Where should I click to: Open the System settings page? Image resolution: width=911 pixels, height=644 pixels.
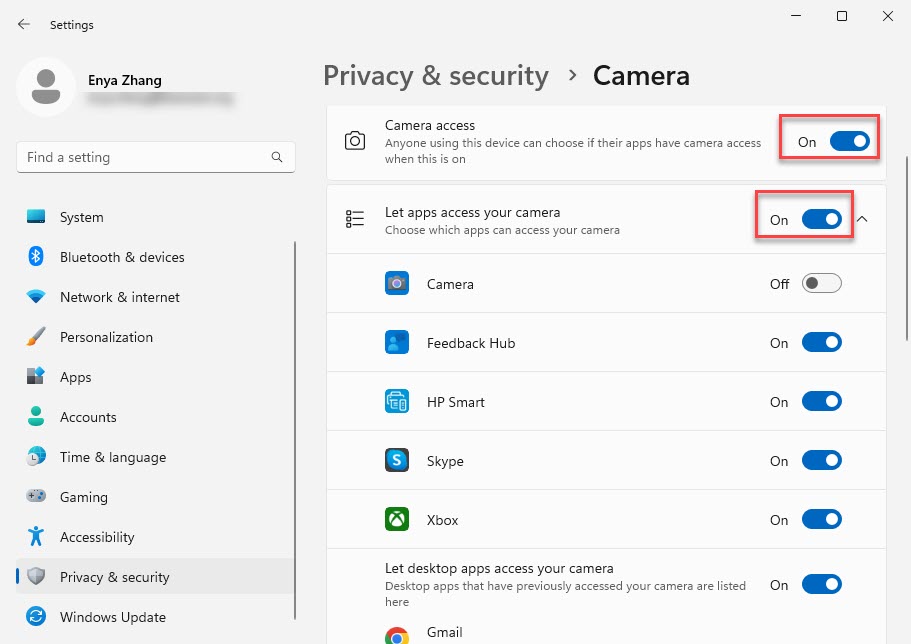pyautogui.click(x=81, y=217)
